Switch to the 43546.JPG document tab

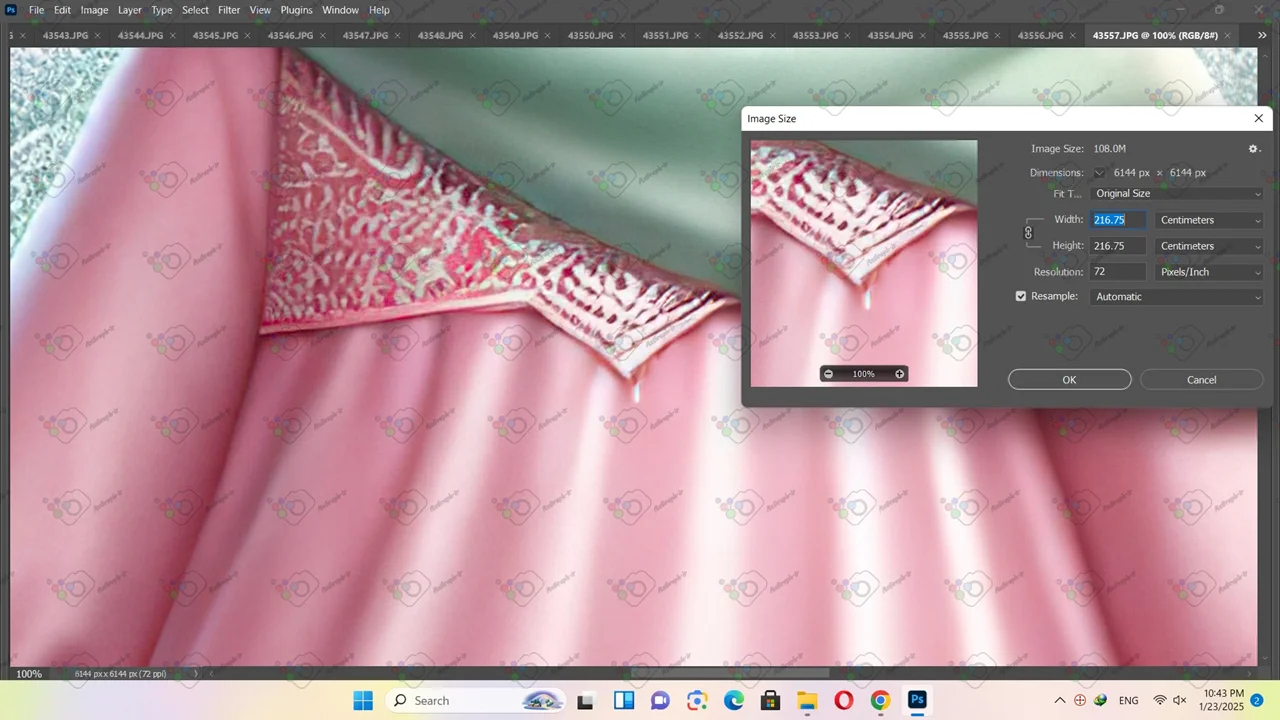pos(289,35)
